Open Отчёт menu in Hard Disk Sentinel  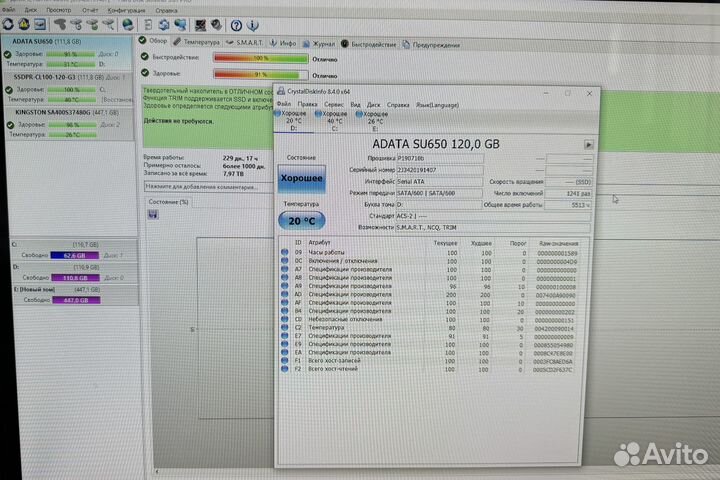click(x=90, y=10)
